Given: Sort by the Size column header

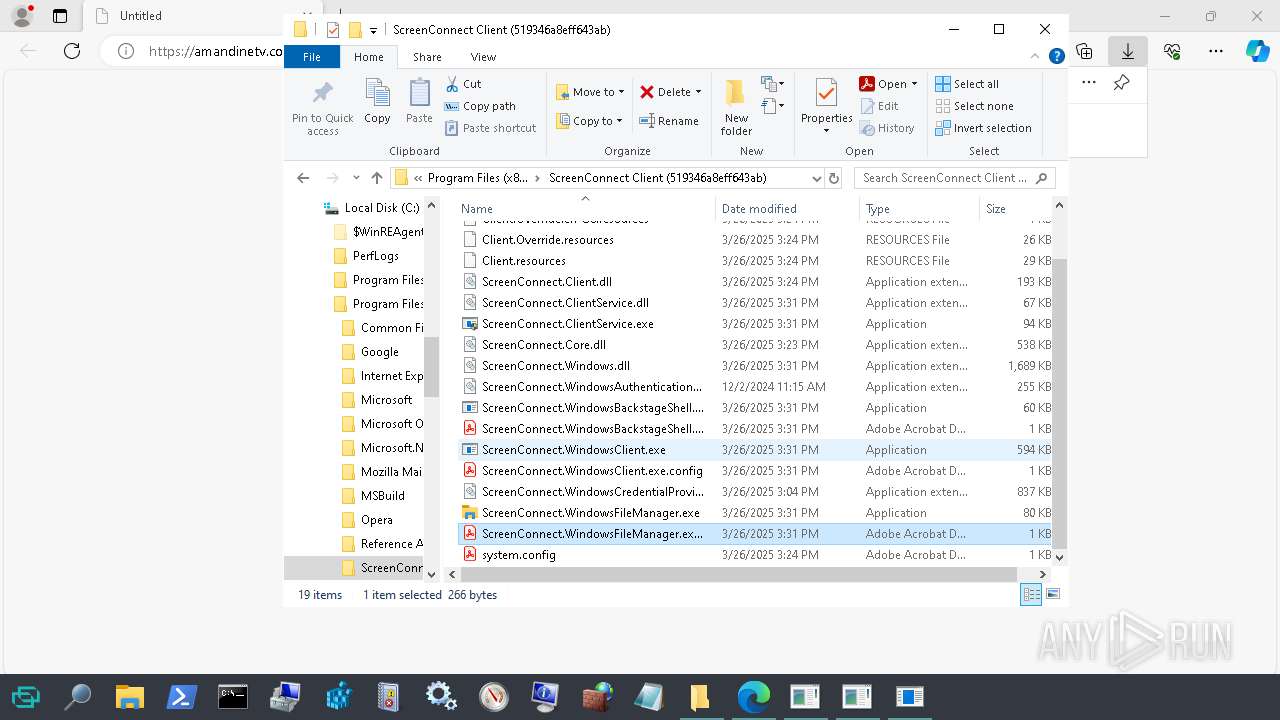Looking at the screenshot, I should point(1015,208).
